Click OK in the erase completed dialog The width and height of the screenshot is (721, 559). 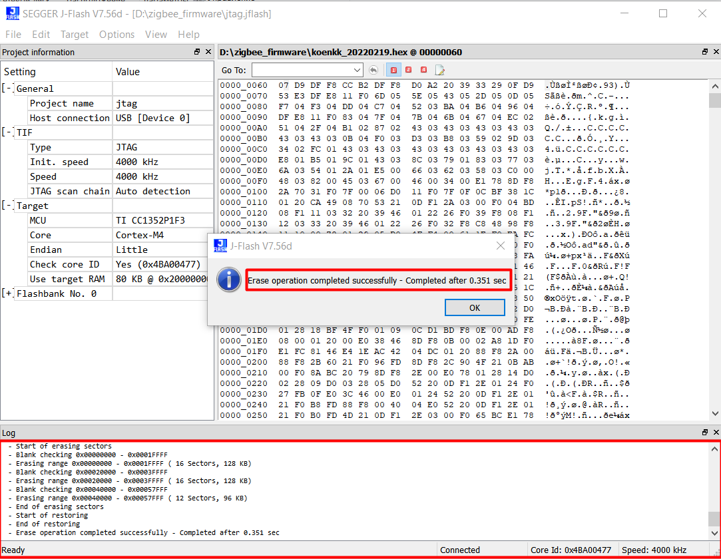pyautogui.click(x=475, y=308)
